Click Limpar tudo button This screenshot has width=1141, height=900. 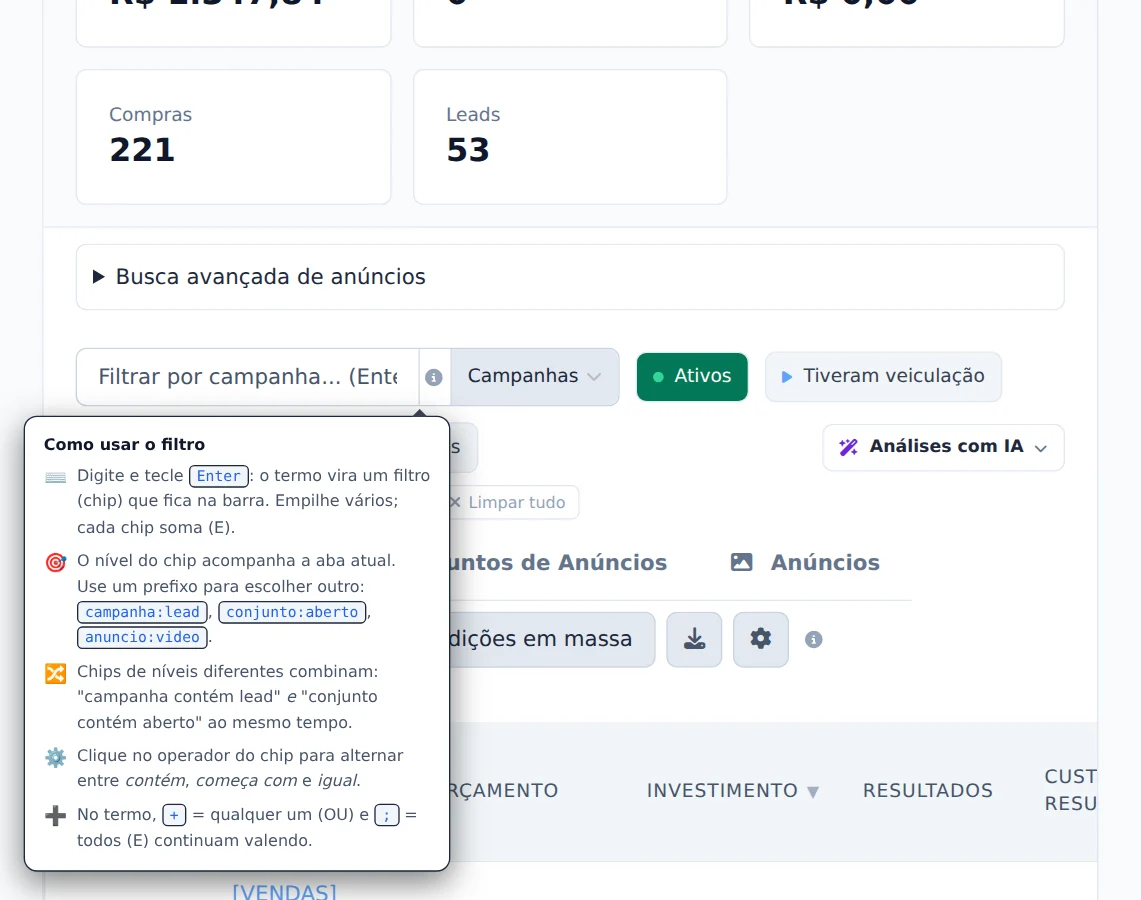click(x=513, y=502)
